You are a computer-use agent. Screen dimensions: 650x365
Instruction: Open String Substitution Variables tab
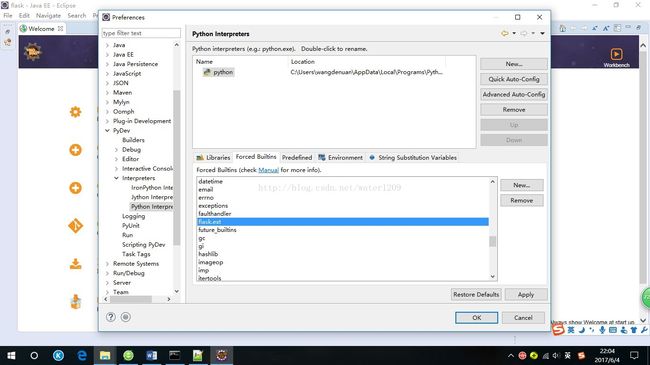[413, 158]
